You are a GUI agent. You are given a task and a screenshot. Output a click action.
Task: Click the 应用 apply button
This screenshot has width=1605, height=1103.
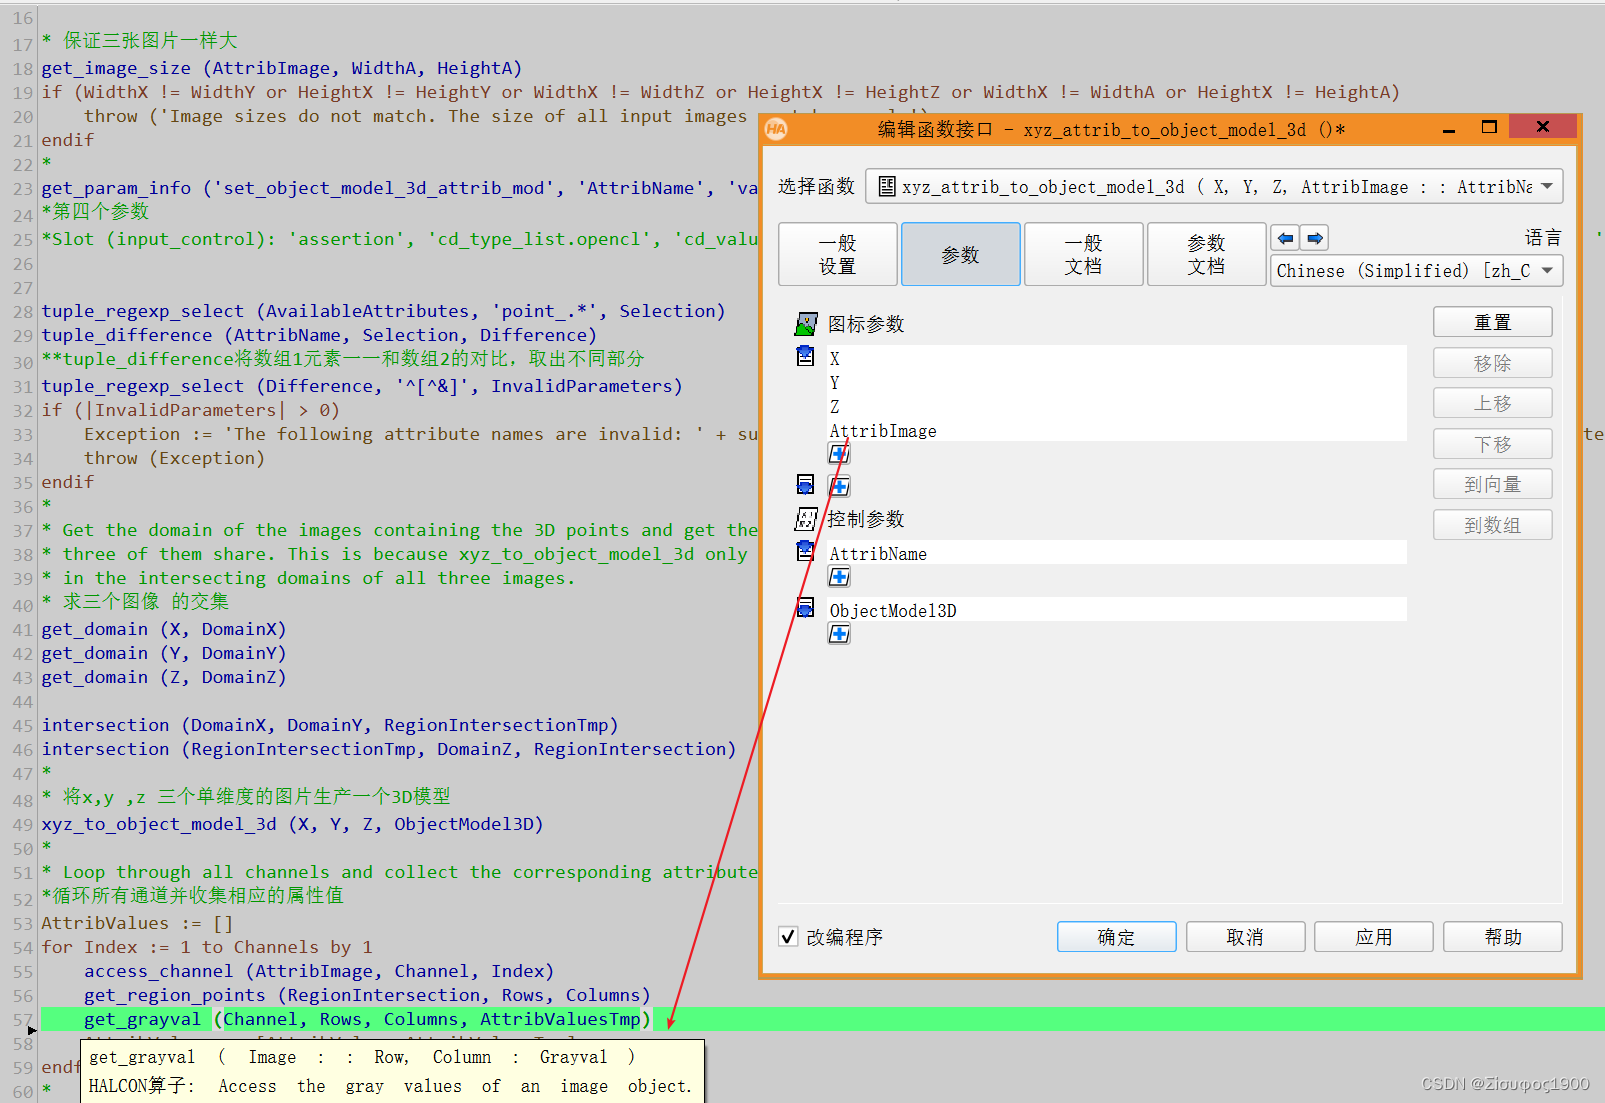coord(1373,937)
